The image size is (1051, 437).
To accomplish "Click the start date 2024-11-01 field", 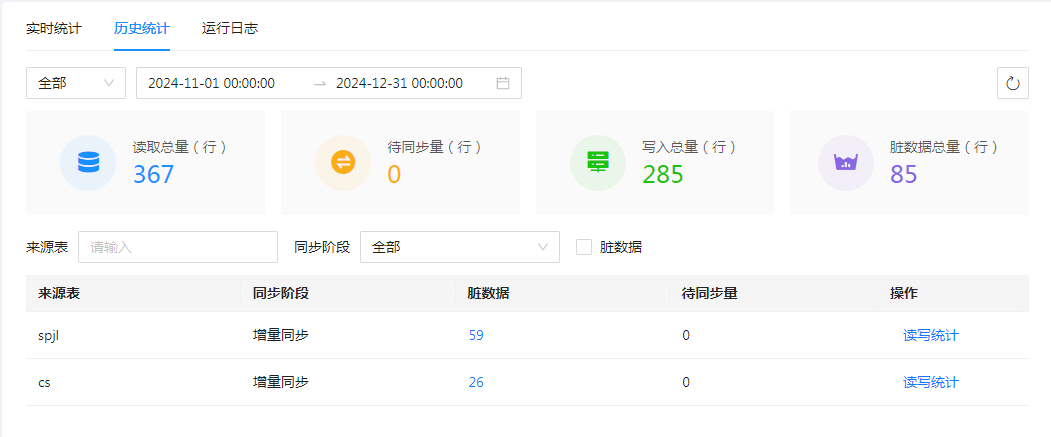I will 212,83.
